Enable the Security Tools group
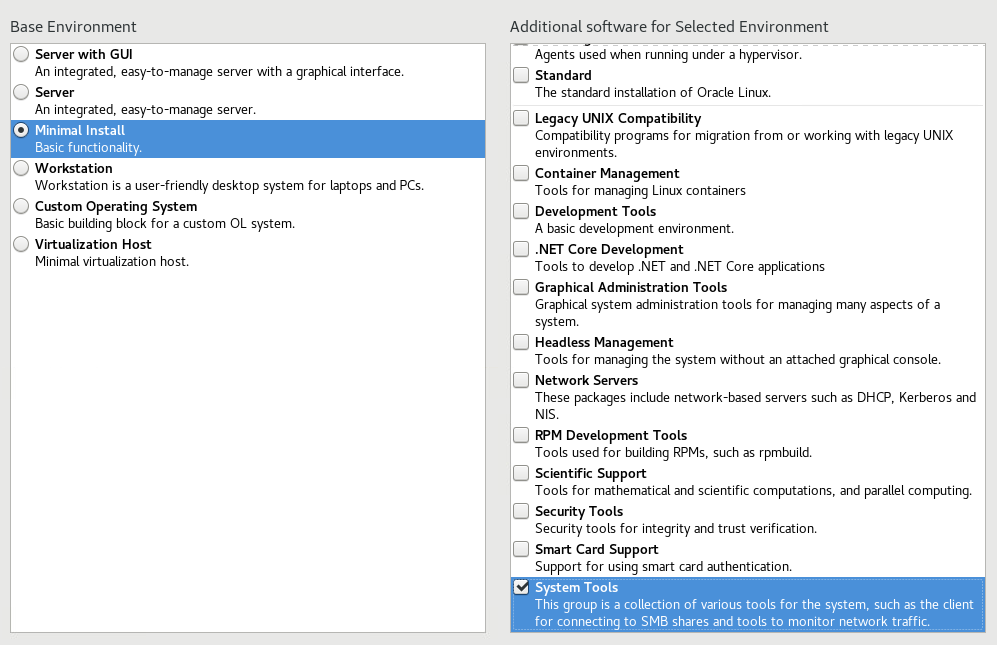Viewport: 997px width, 645px height. click(521, 510)
